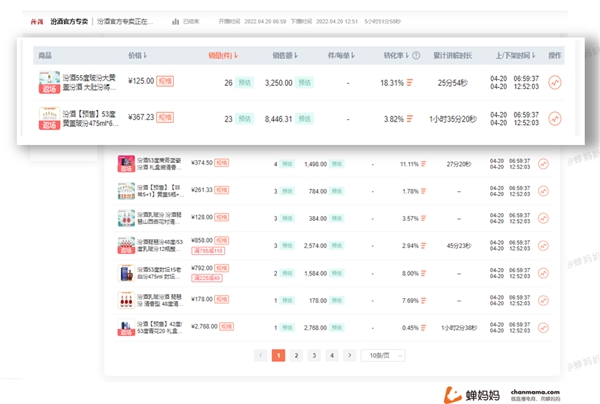Viewport: 600px width, 404px height.
Task: Click the coupon tag under ¥858.00
Action: 208,251
